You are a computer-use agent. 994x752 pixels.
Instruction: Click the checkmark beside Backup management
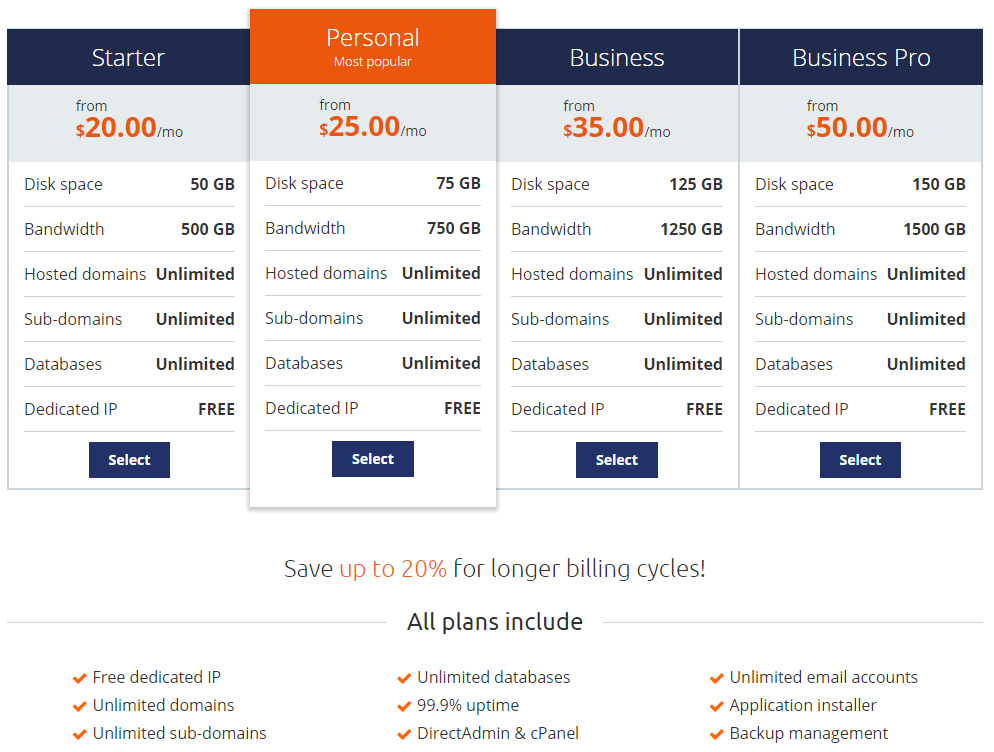point(716,733)
